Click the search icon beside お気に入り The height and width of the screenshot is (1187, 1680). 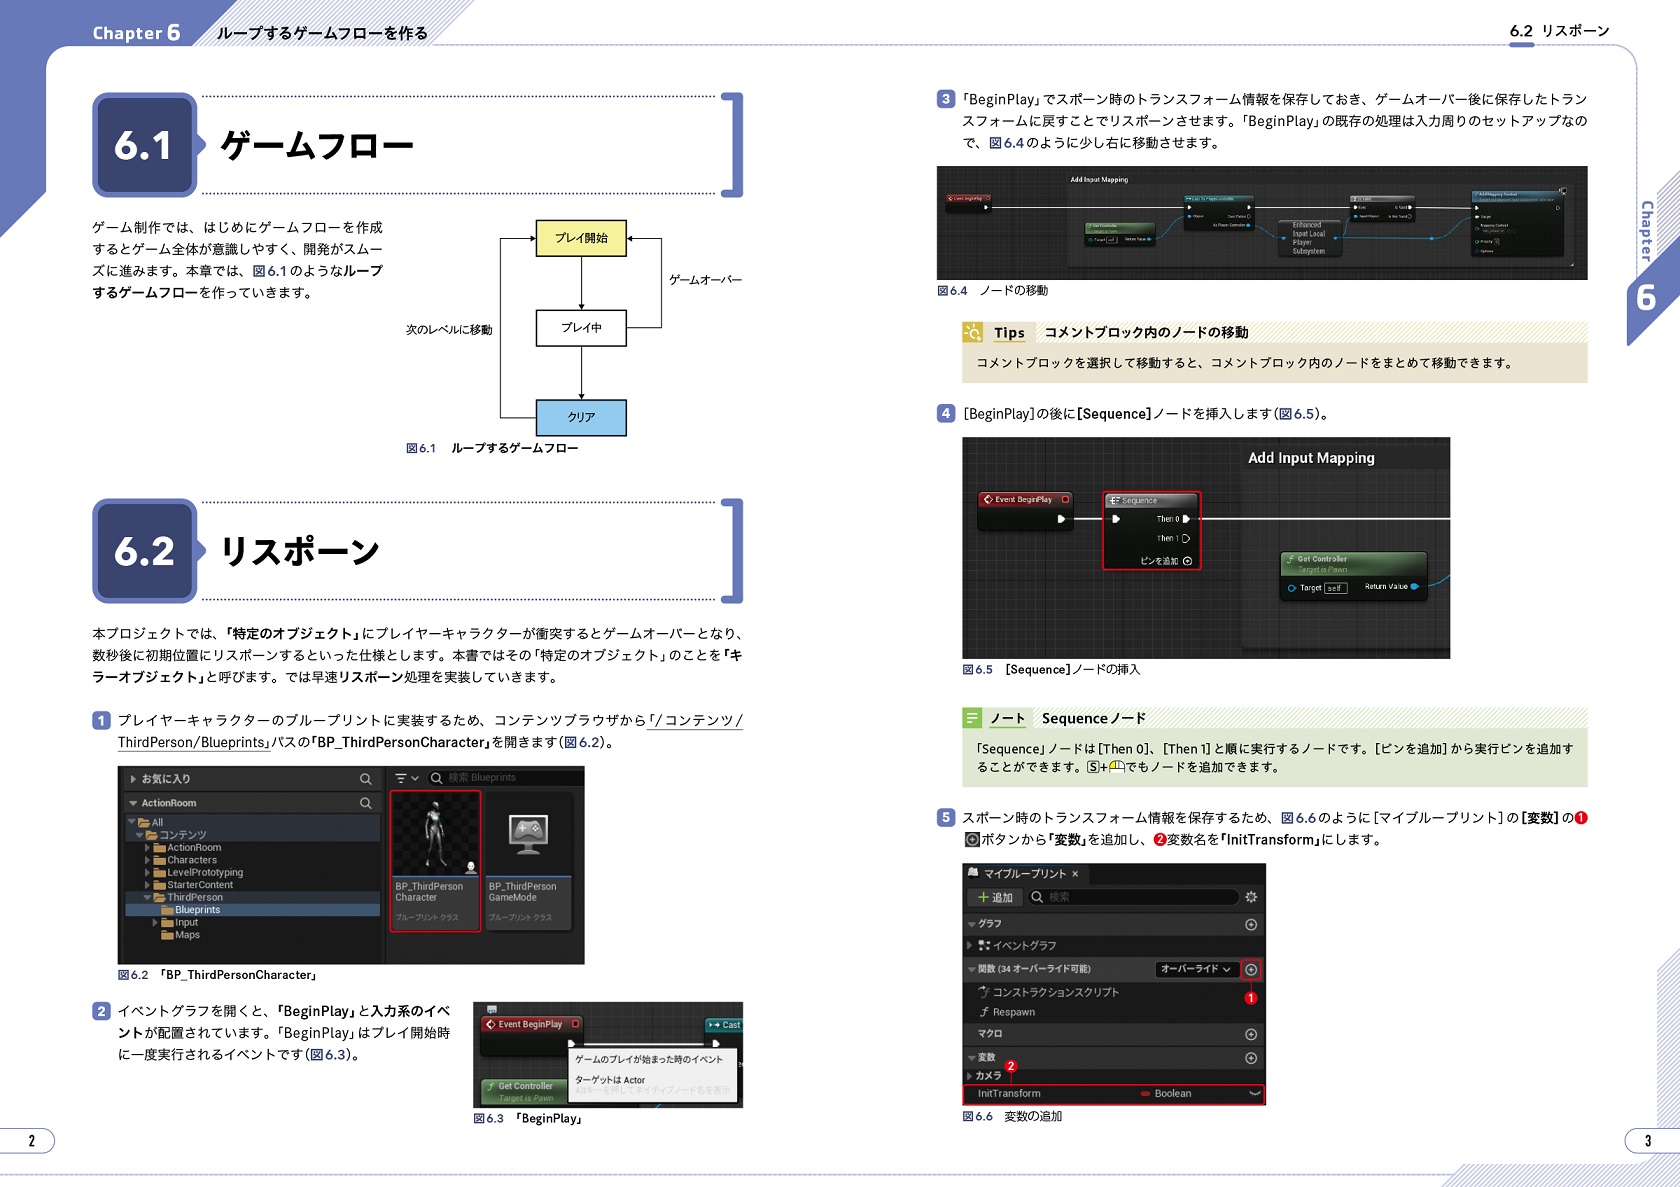(366, 779)
